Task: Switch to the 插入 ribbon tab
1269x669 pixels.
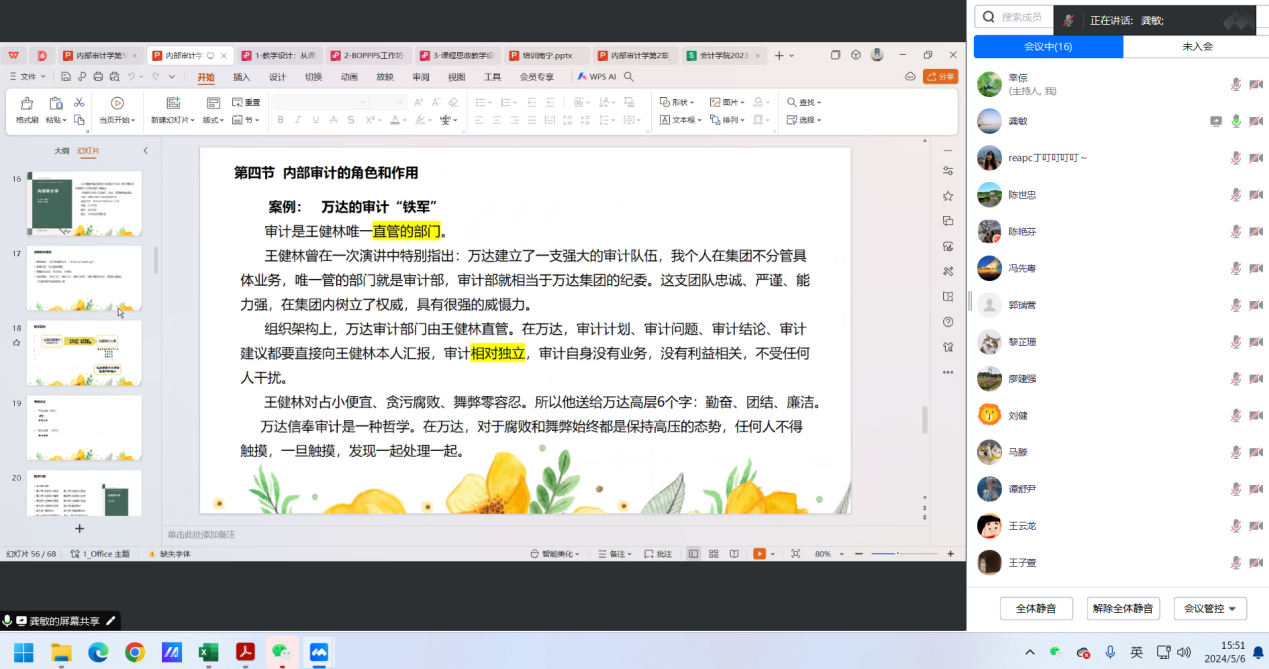Action: (x=242, y=77)
